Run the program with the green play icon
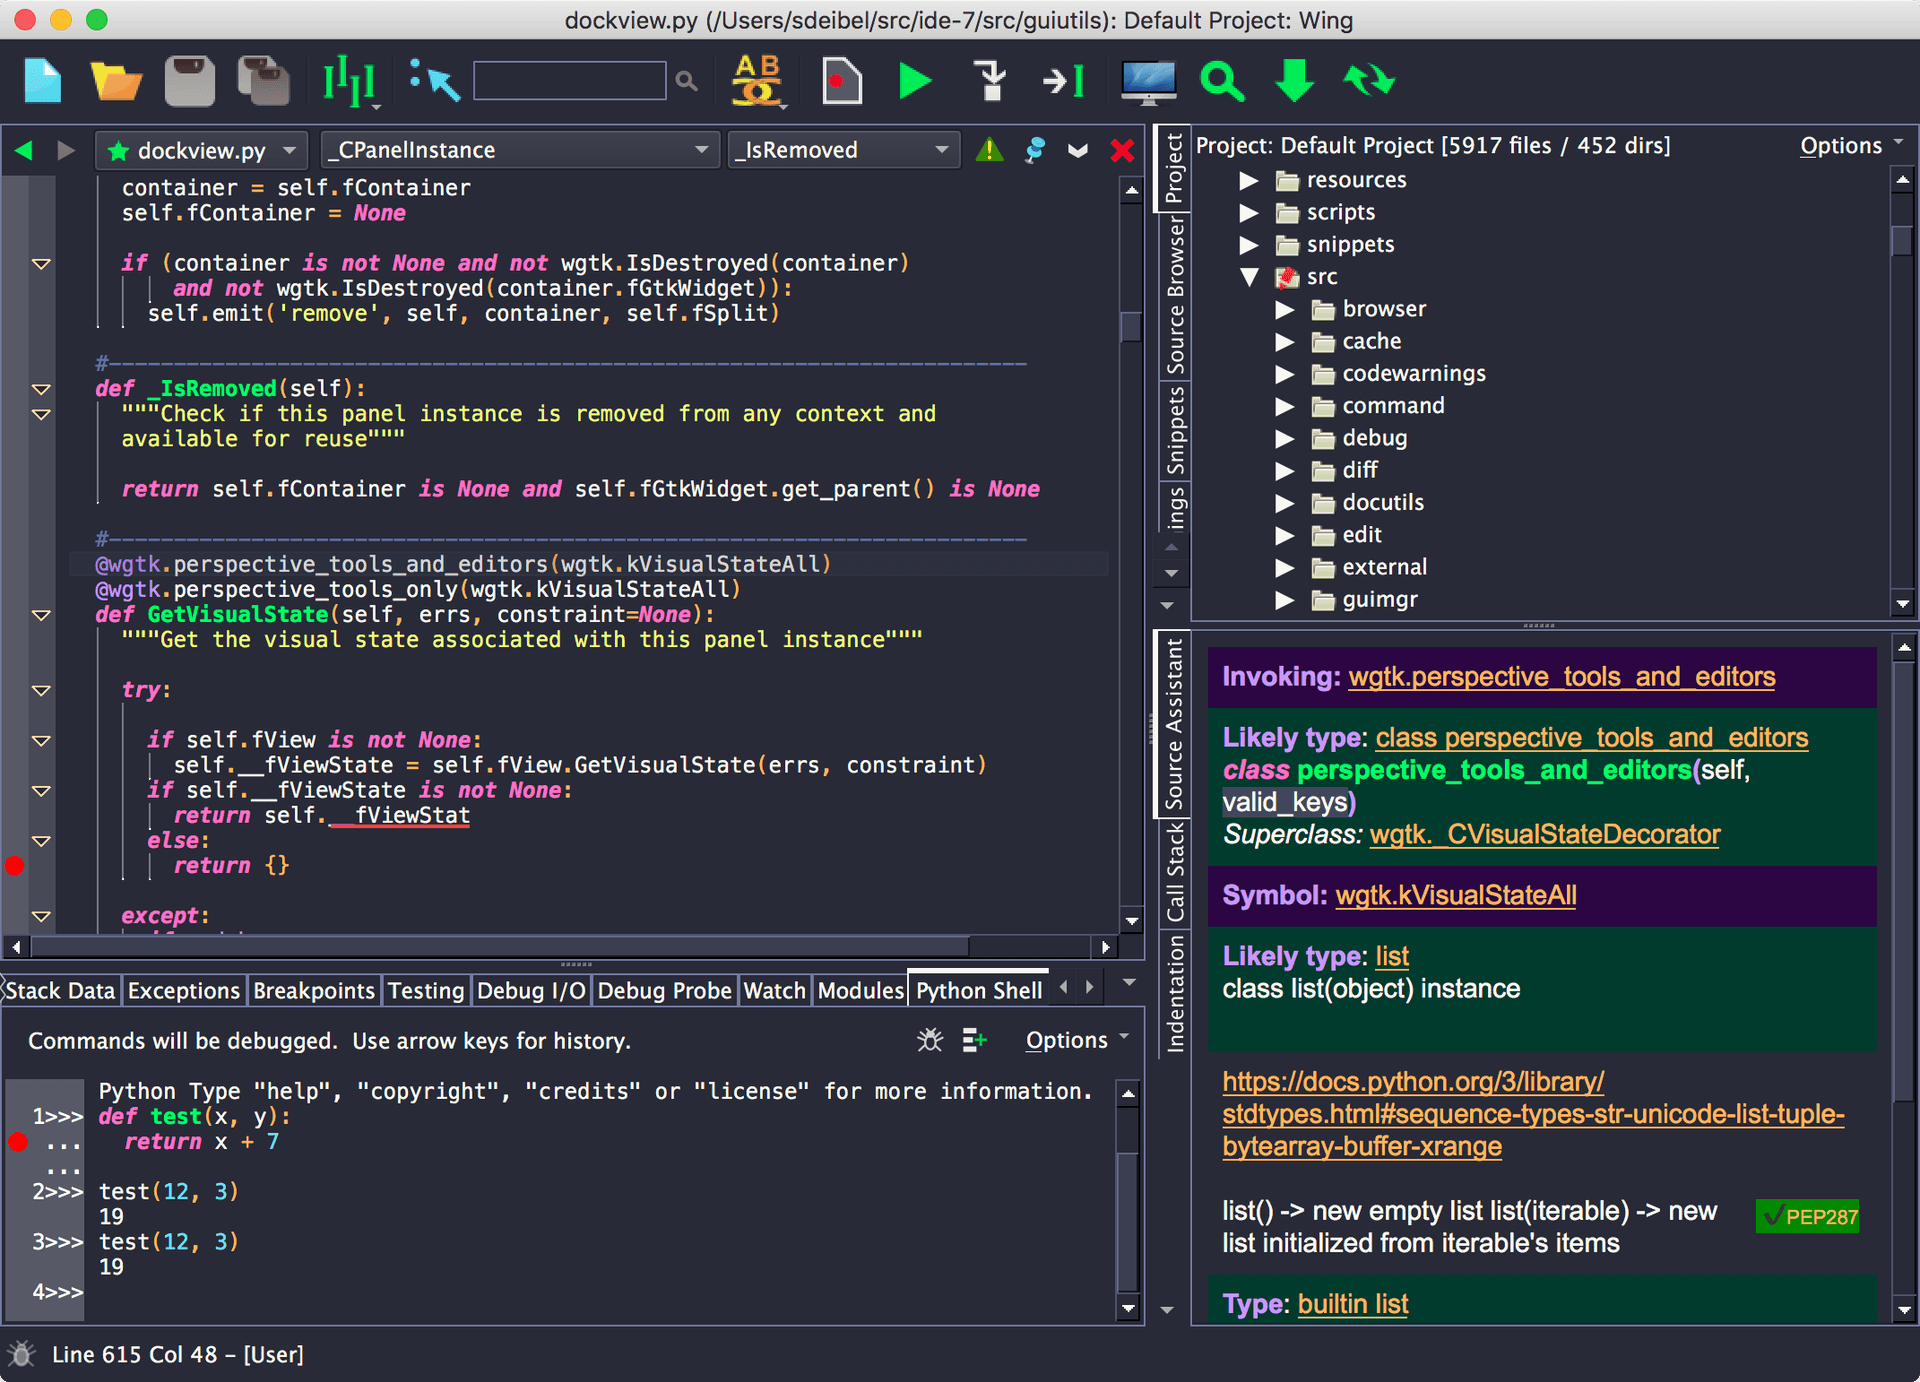This screenshot has height=1382, width=1920. click(x=913, y=80)
